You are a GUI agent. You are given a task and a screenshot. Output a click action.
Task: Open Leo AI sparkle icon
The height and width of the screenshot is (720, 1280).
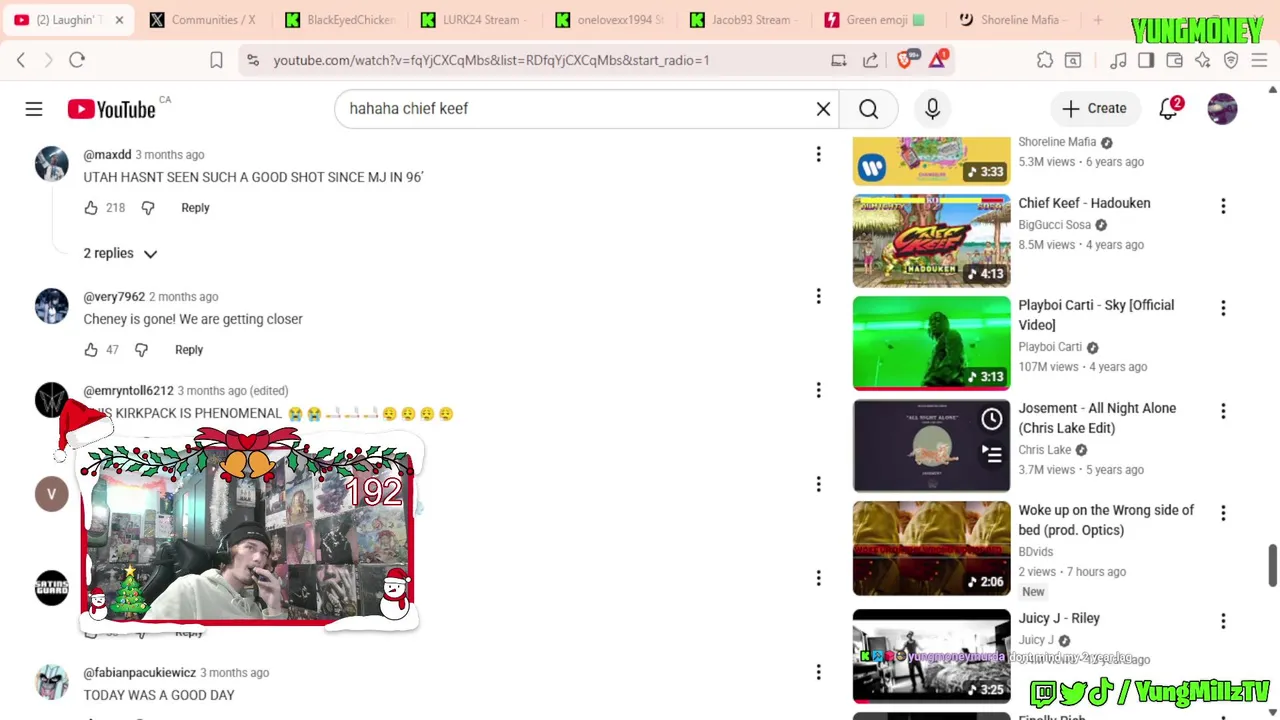pos(1203,60)
